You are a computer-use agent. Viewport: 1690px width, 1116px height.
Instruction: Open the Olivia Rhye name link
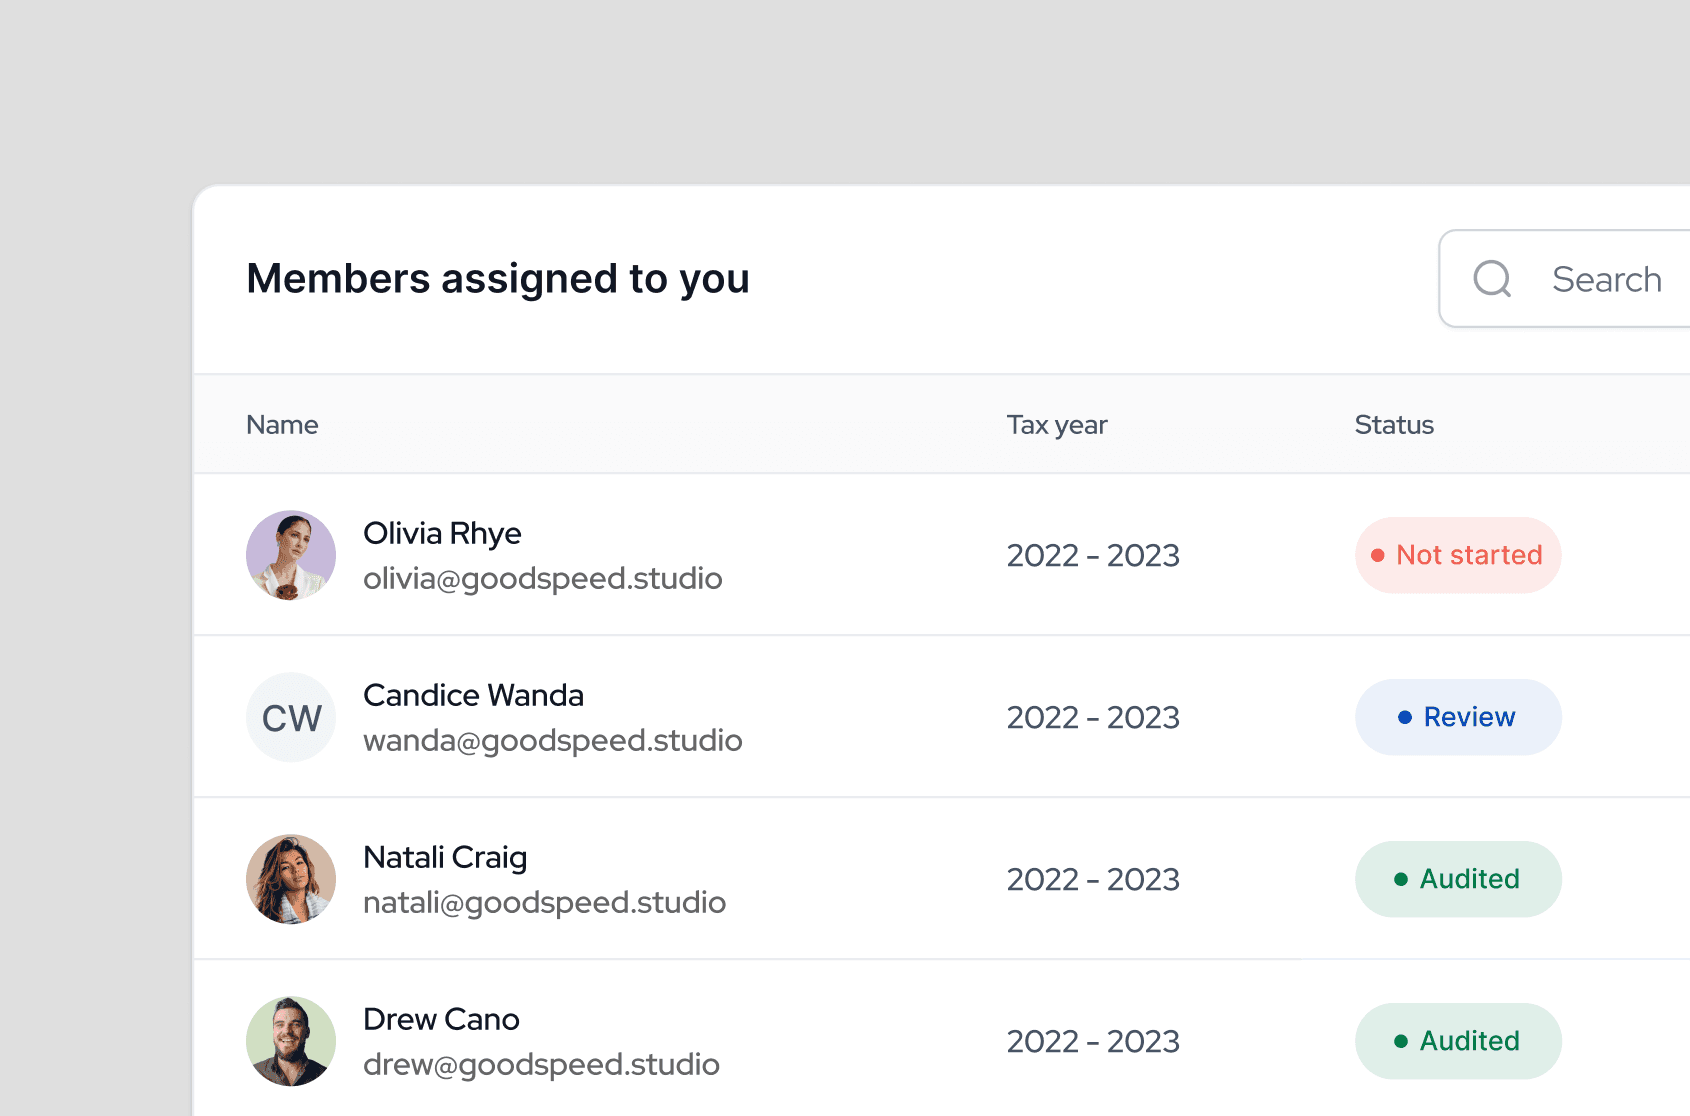[442, 533]
